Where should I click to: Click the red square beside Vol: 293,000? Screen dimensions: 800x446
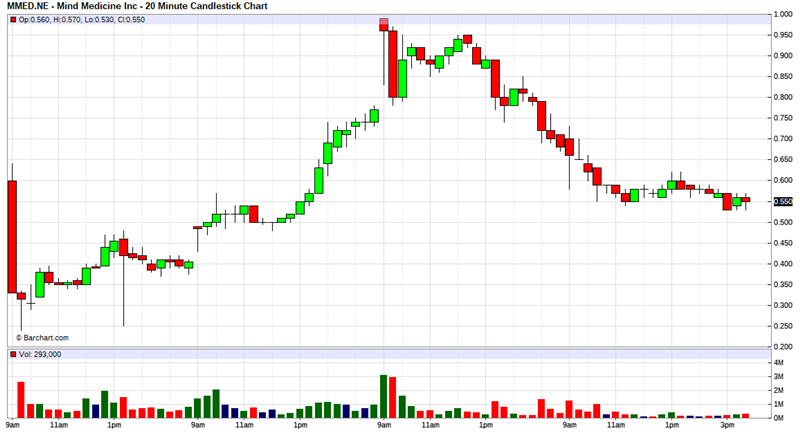tap(13, 354)
